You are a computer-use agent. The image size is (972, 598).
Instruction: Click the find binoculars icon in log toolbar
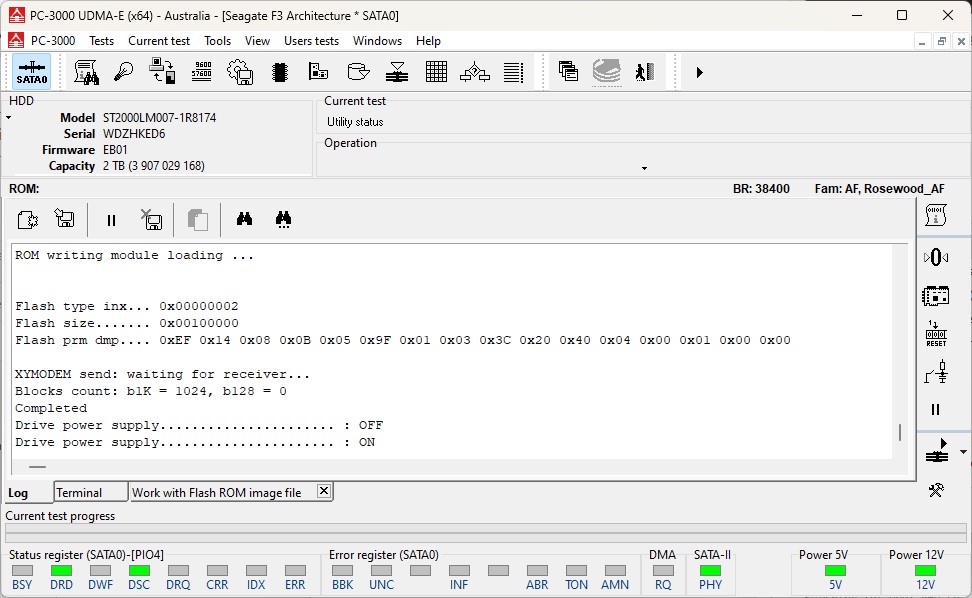(244, 220)
